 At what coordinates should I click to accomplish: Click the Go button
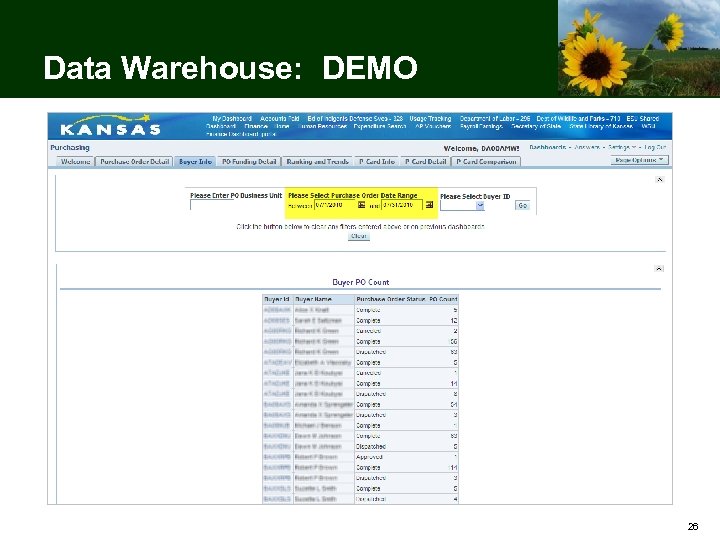523,205
